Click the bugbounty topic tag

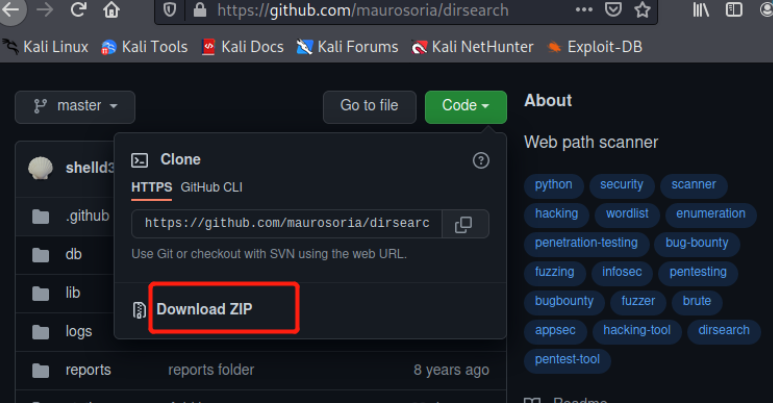point(564,301)
